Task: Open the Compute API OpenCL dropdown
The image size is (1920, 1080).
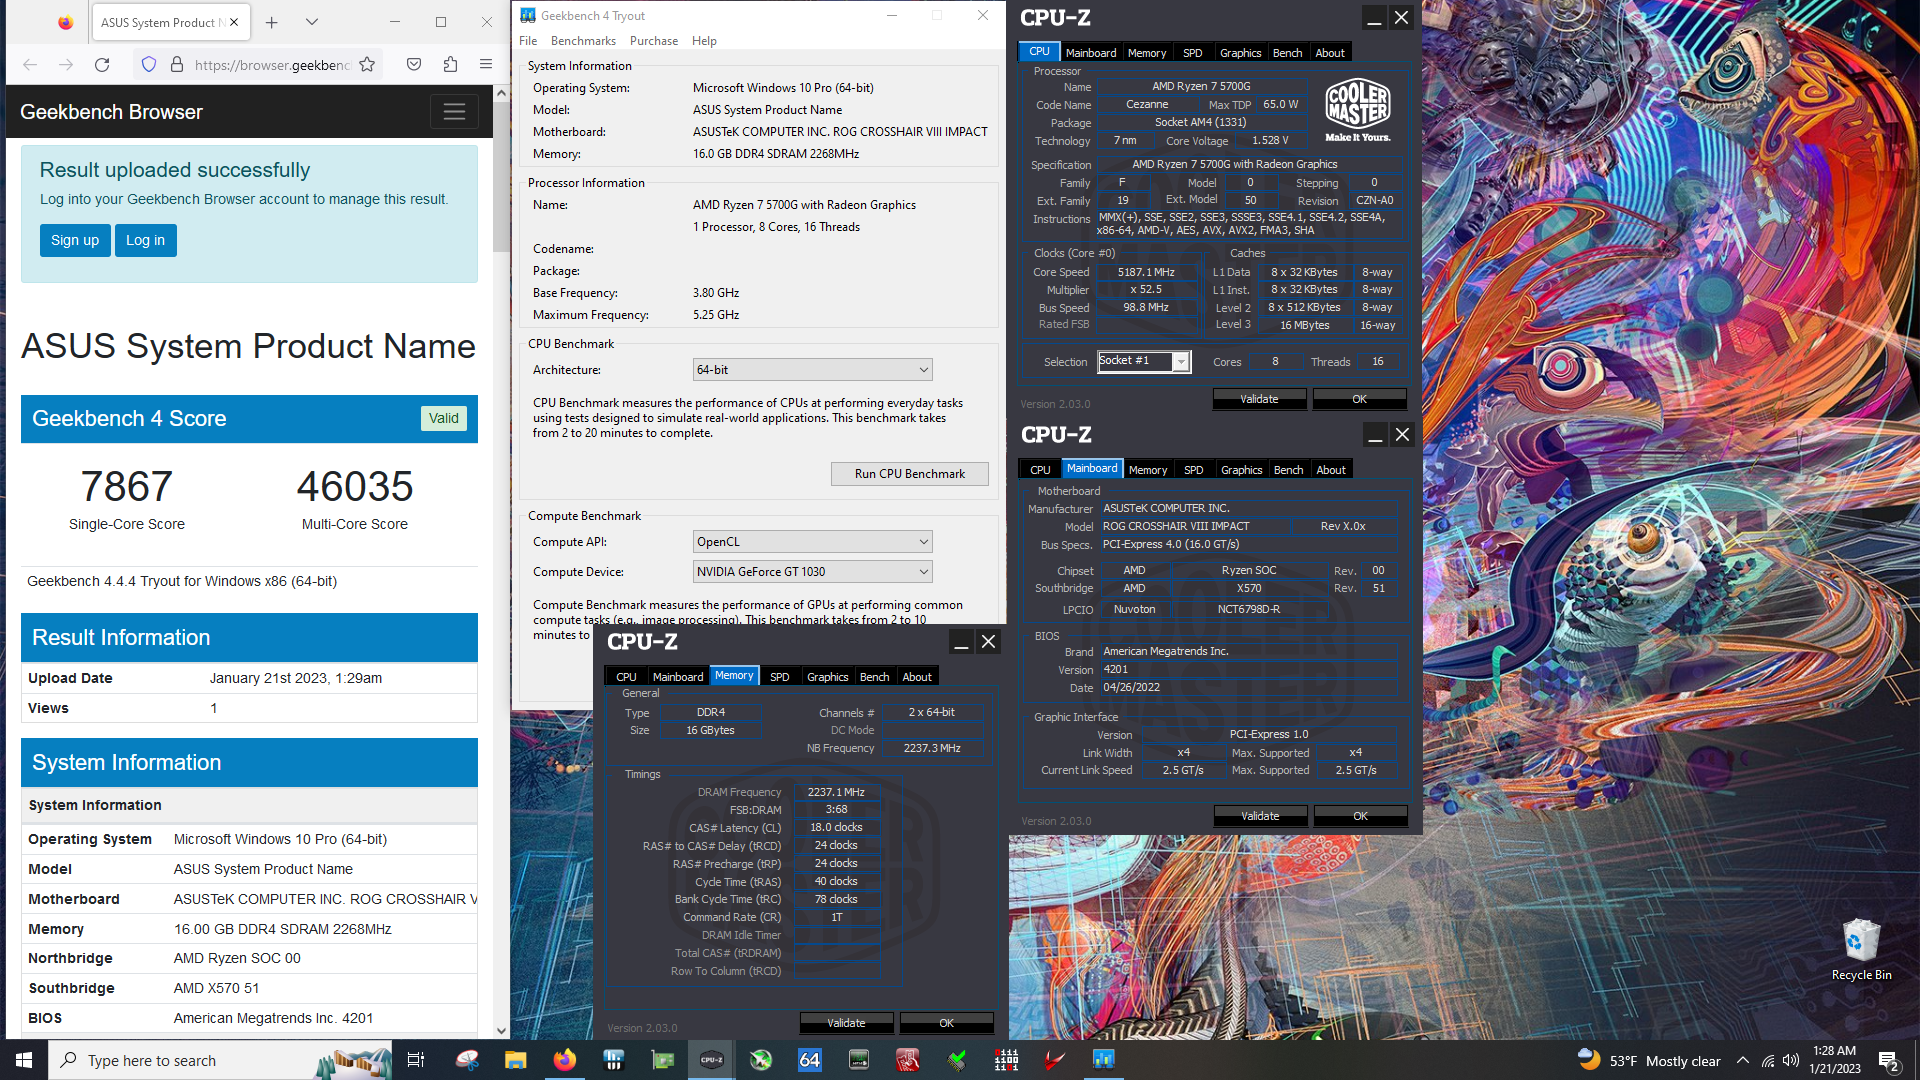Action: (812, 542)
